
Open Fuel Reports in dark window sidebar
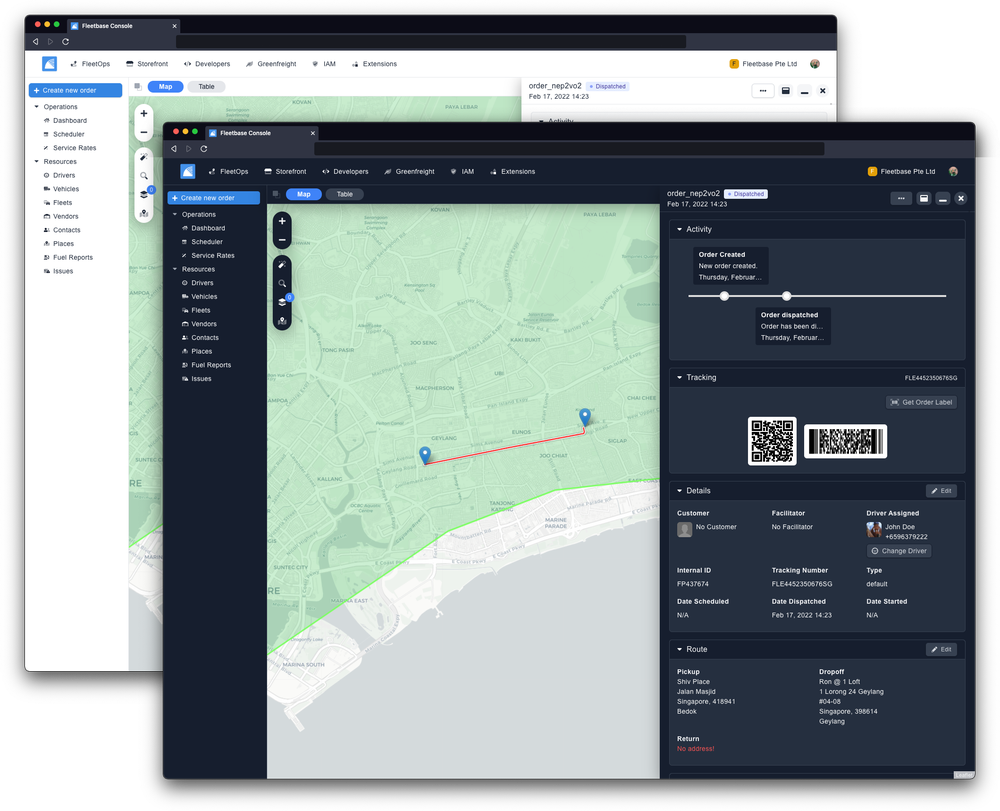click(x=207, y=365)
